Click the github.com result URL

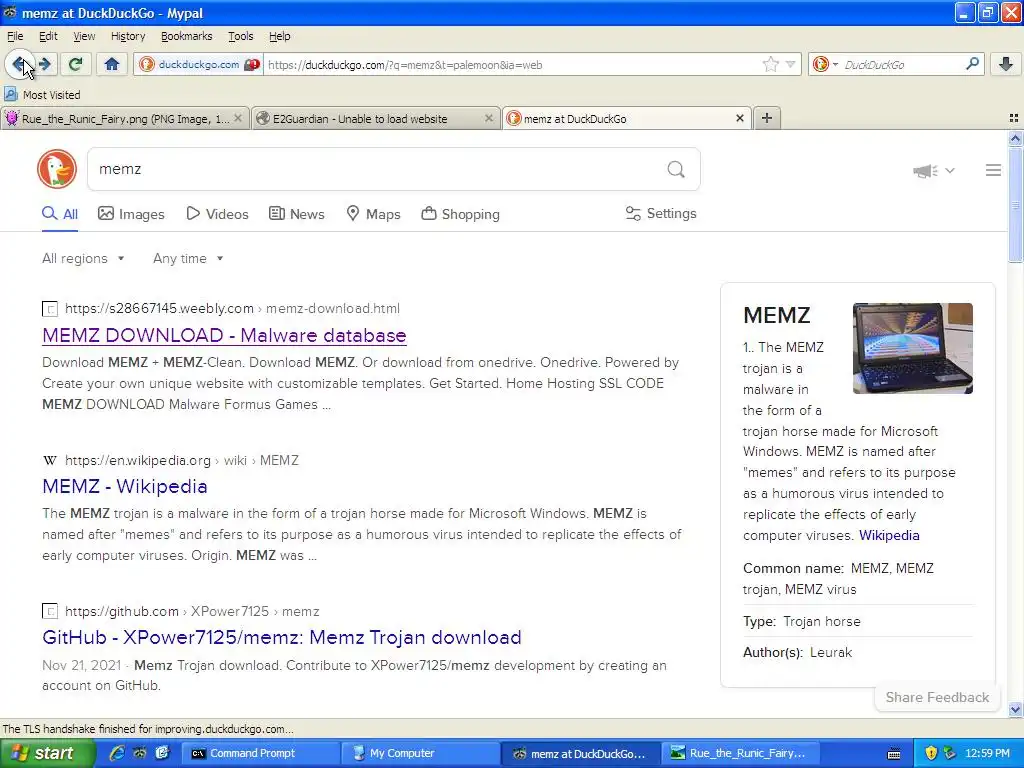point(192,611)
